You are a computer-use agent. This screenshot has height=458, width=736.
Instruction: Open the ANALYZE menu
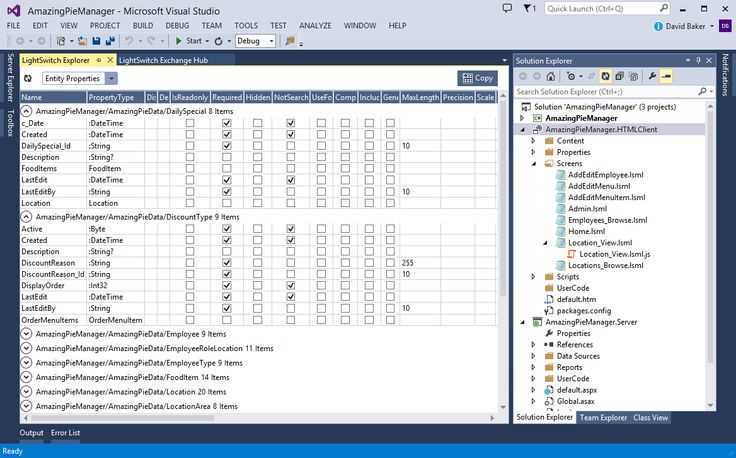(x=315, y=25)
